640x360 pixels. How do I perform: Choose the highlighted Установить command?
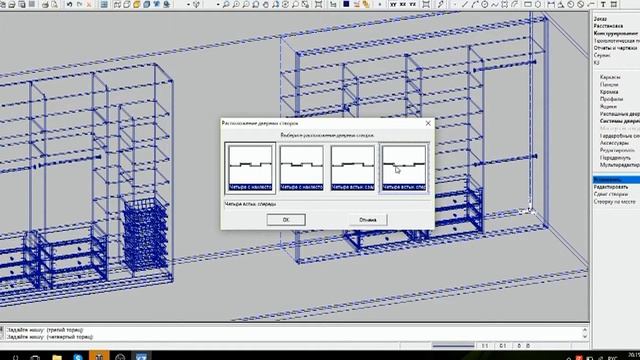[x=616, y=180]
